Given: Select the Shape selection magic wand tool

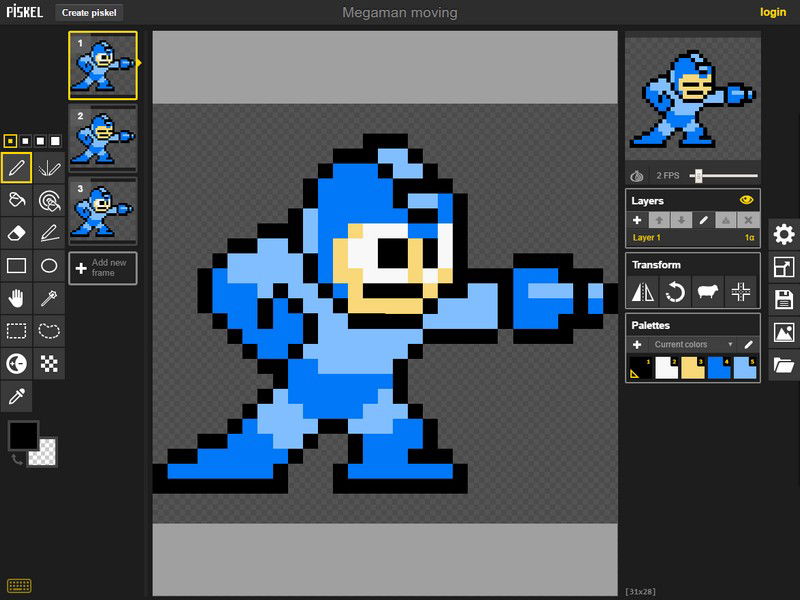Looking at the screenshot, I should tap(49, 298).
